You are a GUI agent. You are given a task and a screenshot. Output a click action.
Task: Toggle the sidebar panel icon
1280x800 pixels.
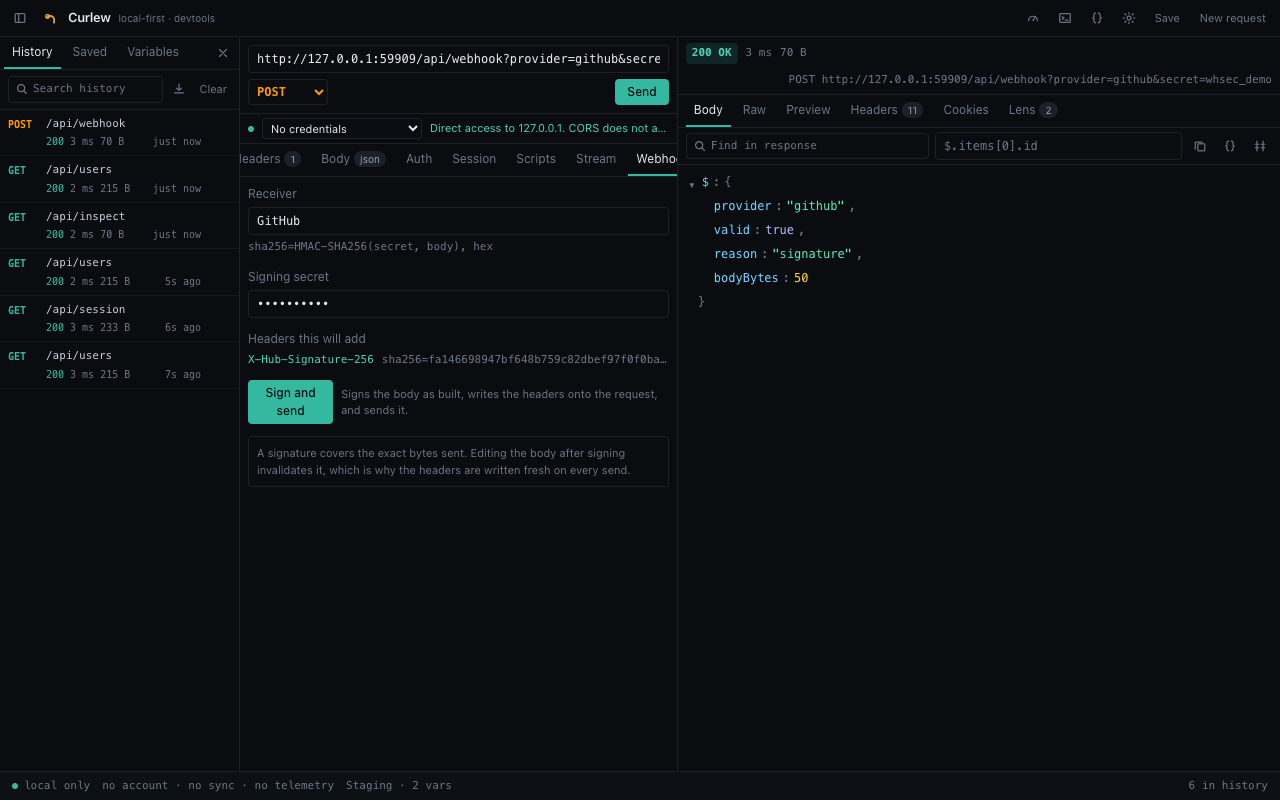[20, 18]
